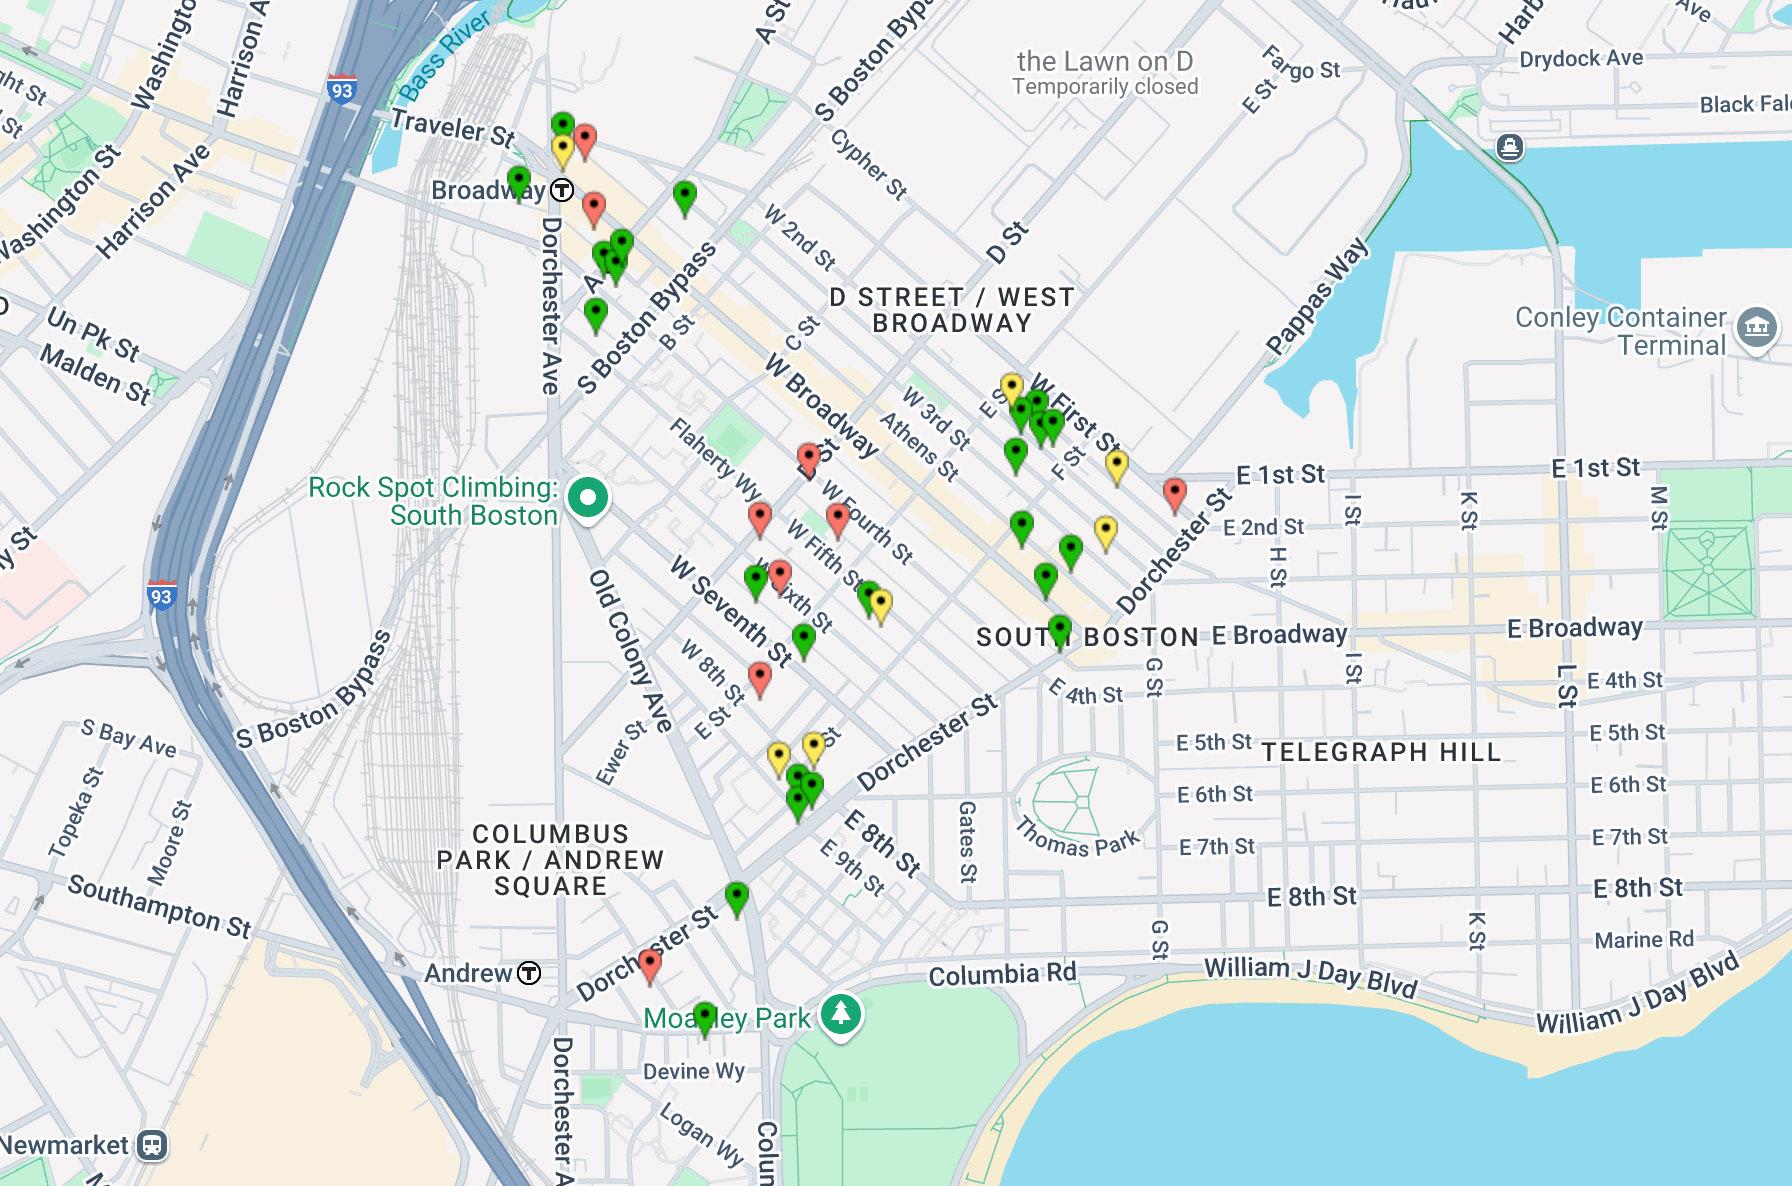Select the "Athens St" label
This screenshot has height=1186, width=1792.
tap(919, 447)
